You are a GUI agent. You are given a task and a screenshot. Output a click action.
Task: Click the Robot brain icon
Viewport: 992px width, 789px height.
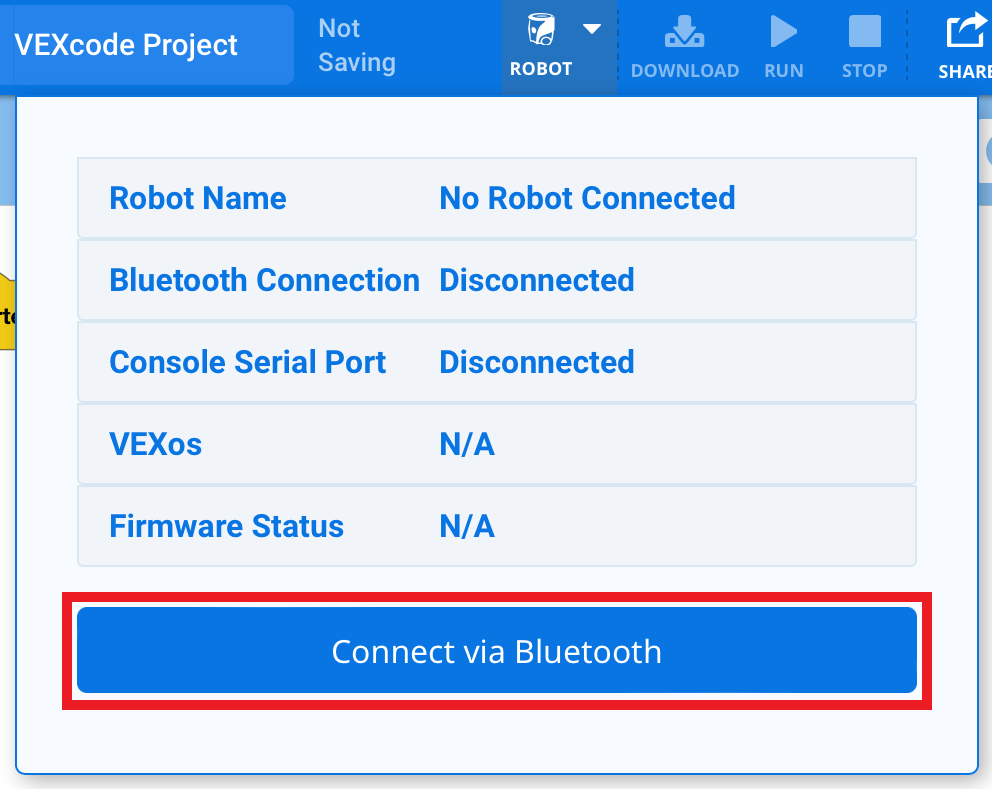541,32
